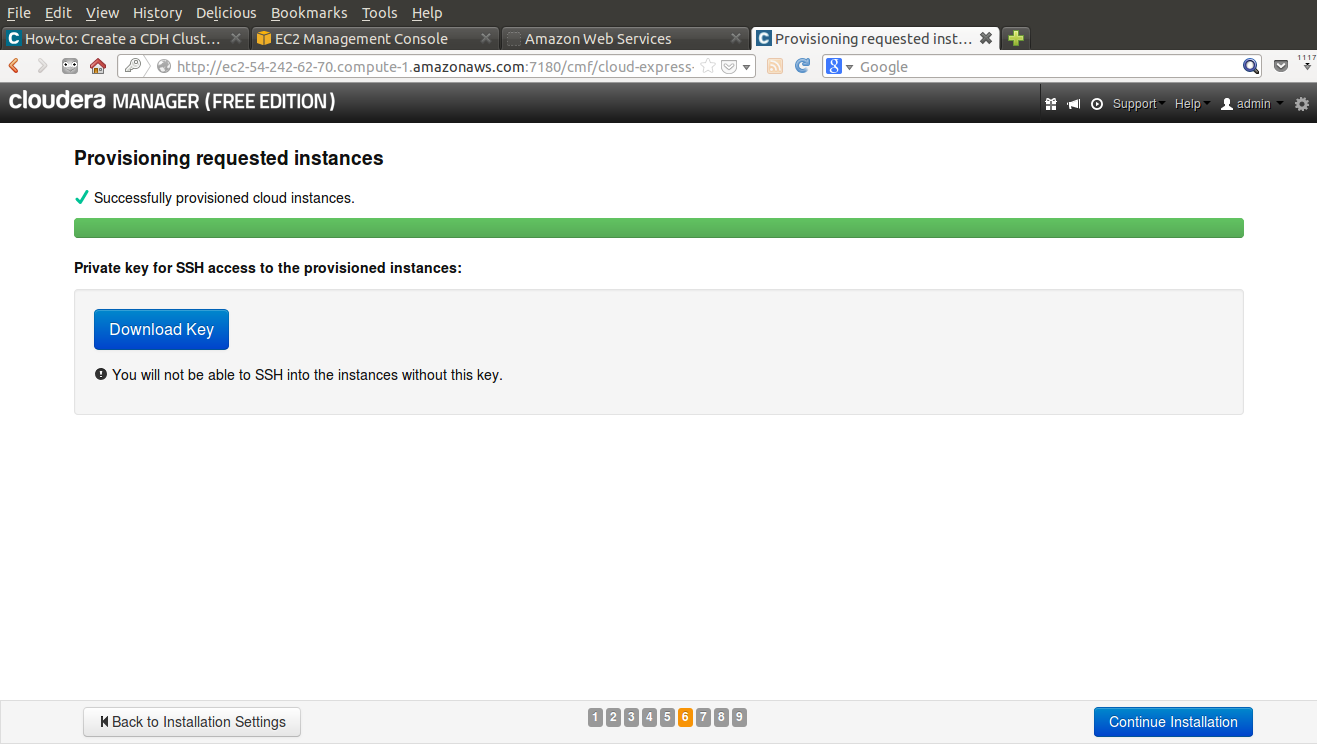Viewport: 1317px width, 744px height.
Task: Close the Amazon Web Services tab
Action: [x=736, y=38]
